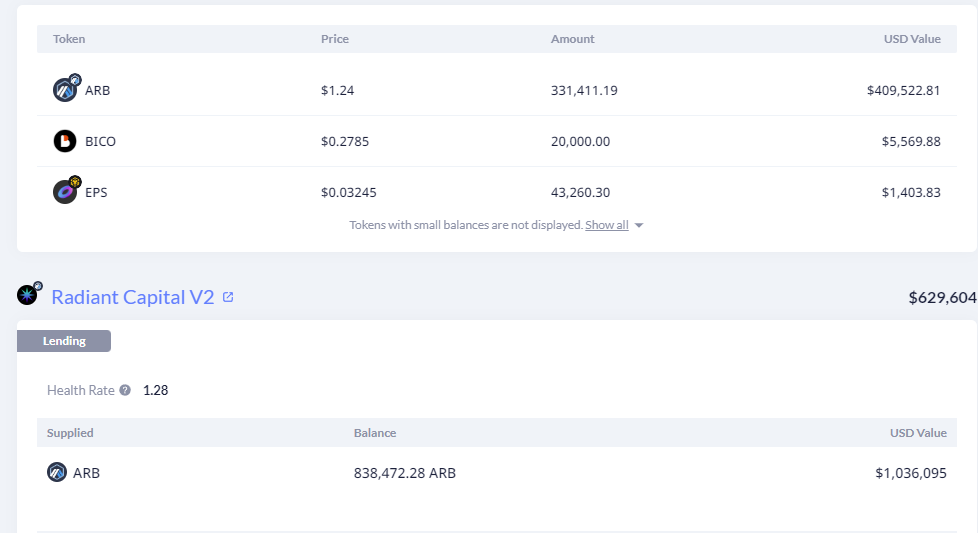
Task: Click the BICO token icon
Action: click(65, 141)
